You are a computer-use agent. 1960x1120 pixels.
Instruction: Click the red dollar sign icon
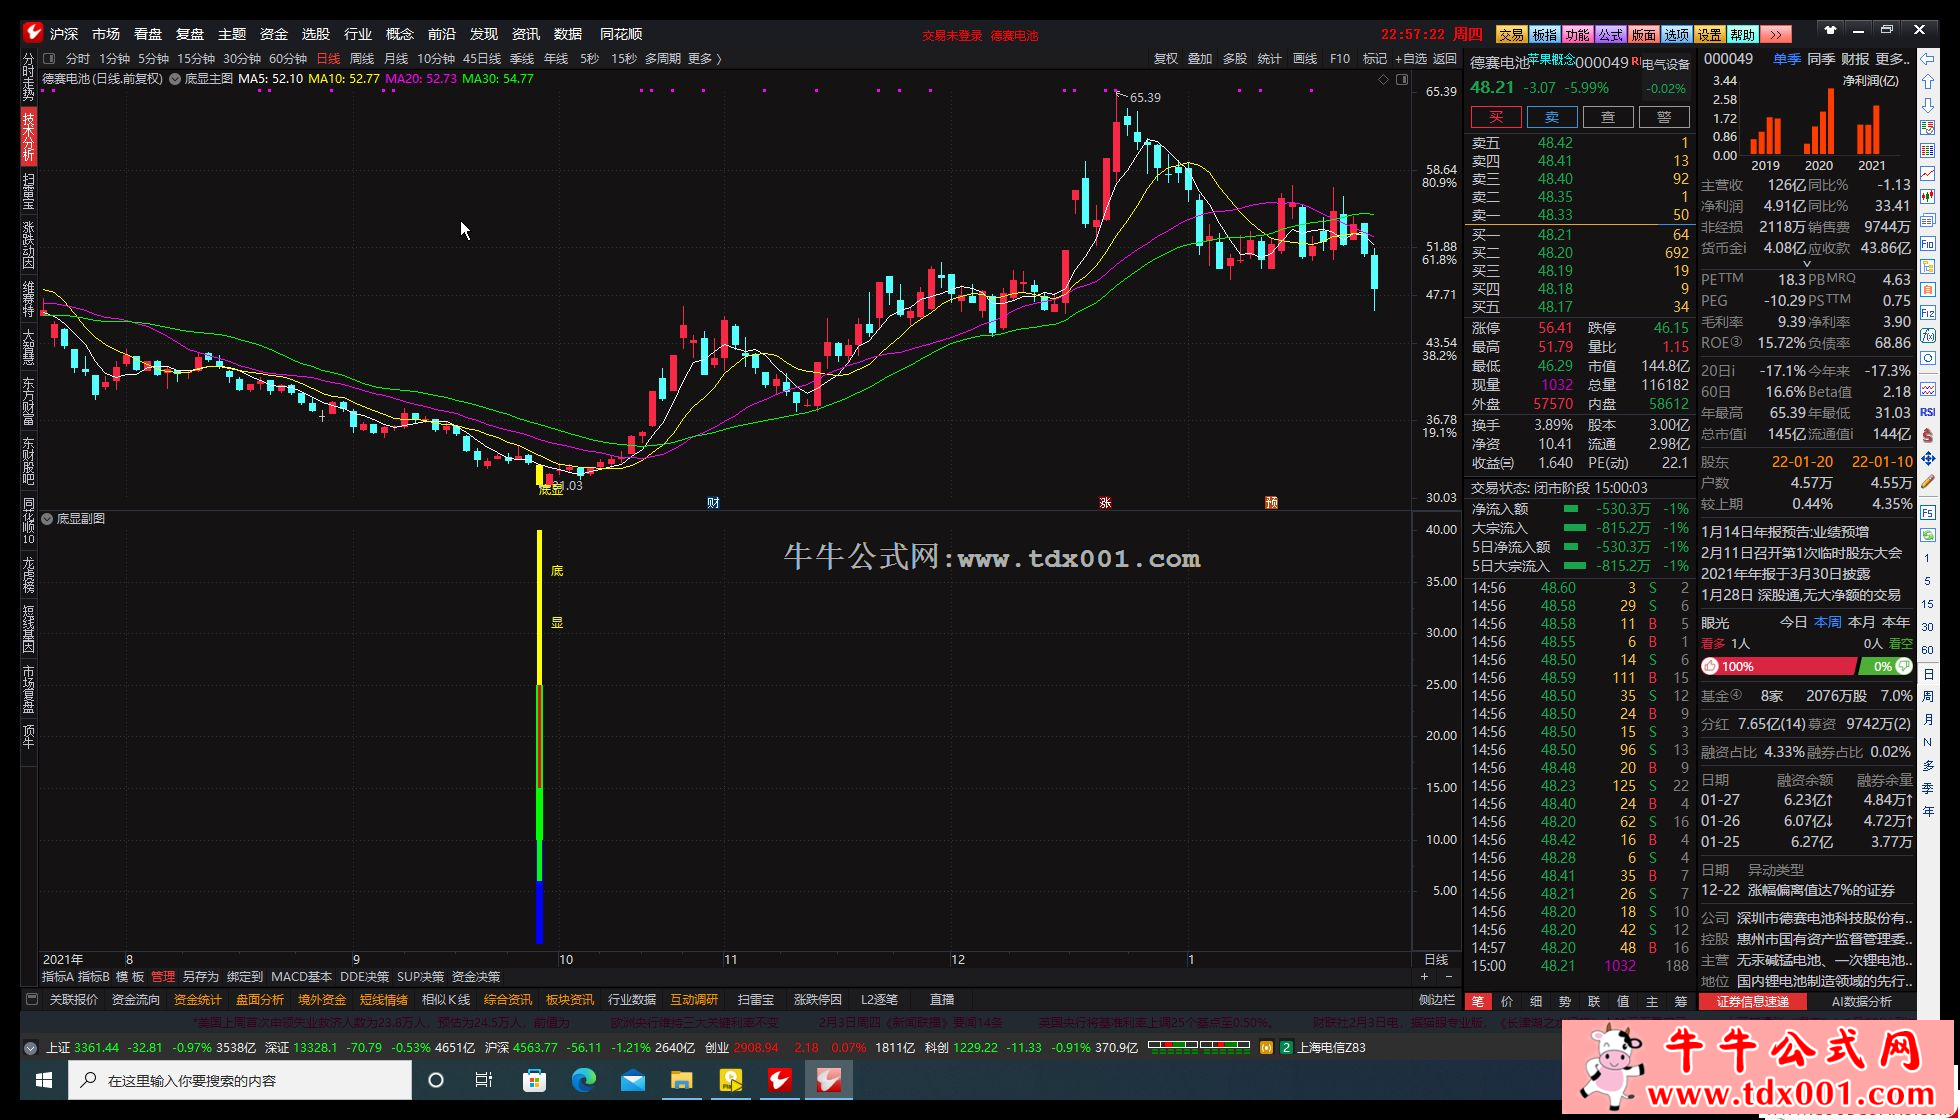coord(1927,436)
